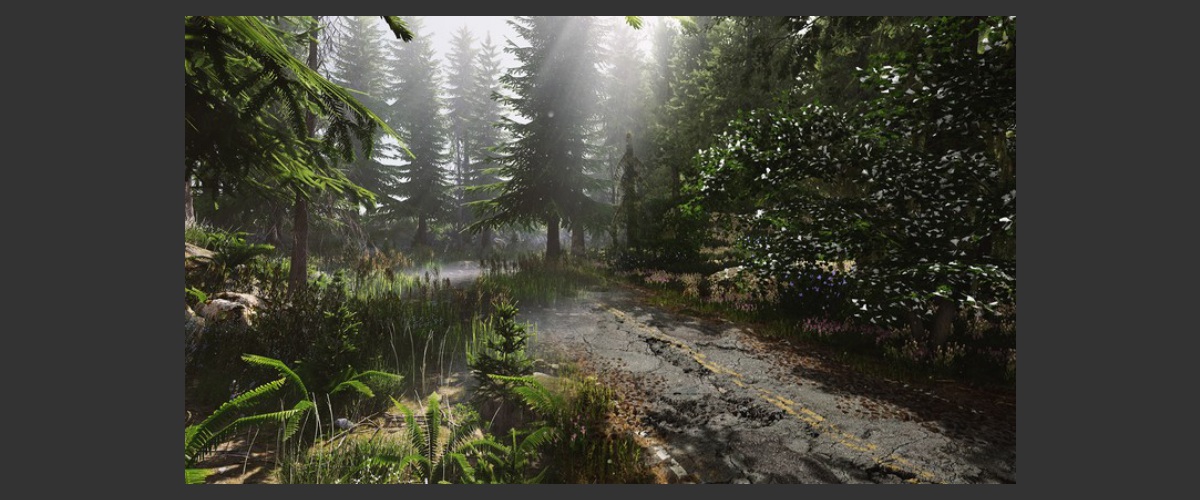The image size is (1200, 500).
Task: Click the thin tree trunk on the left
Action: point(298,240)
